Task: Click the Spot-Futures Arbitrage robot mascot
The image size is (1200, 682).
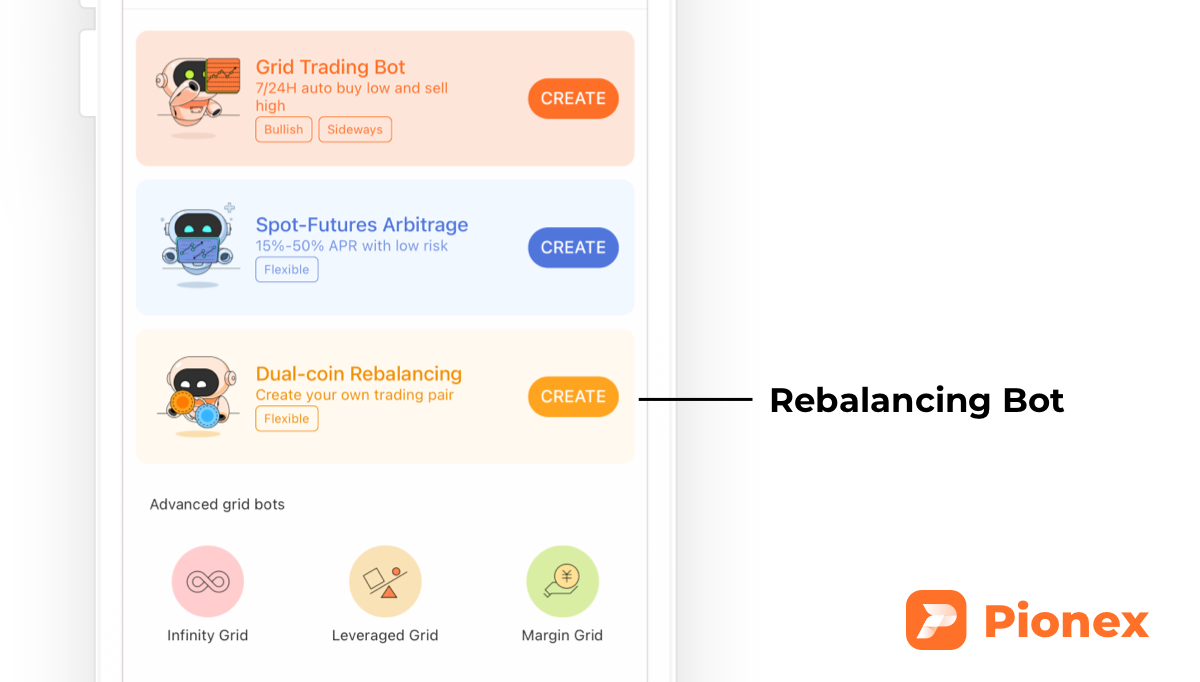Action: [196, 243]
